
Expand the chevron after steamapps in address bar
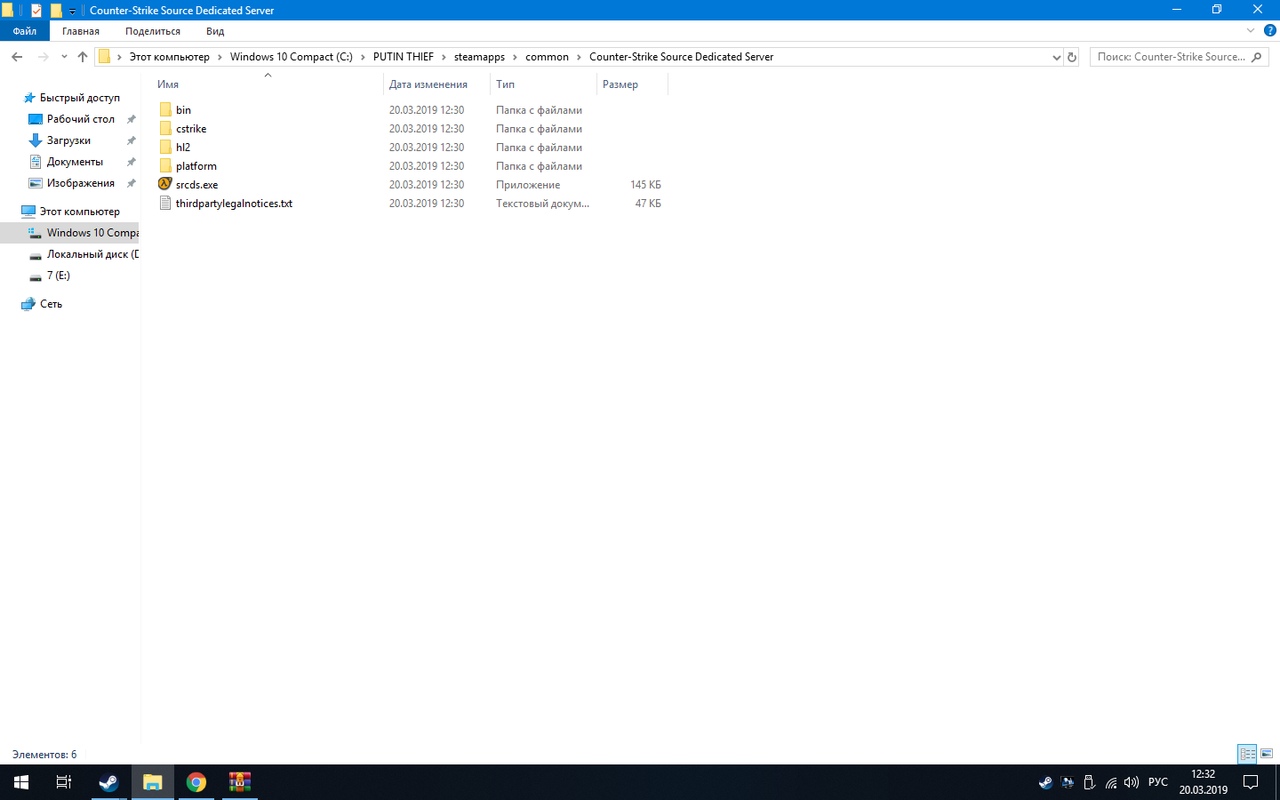point(515,57)
